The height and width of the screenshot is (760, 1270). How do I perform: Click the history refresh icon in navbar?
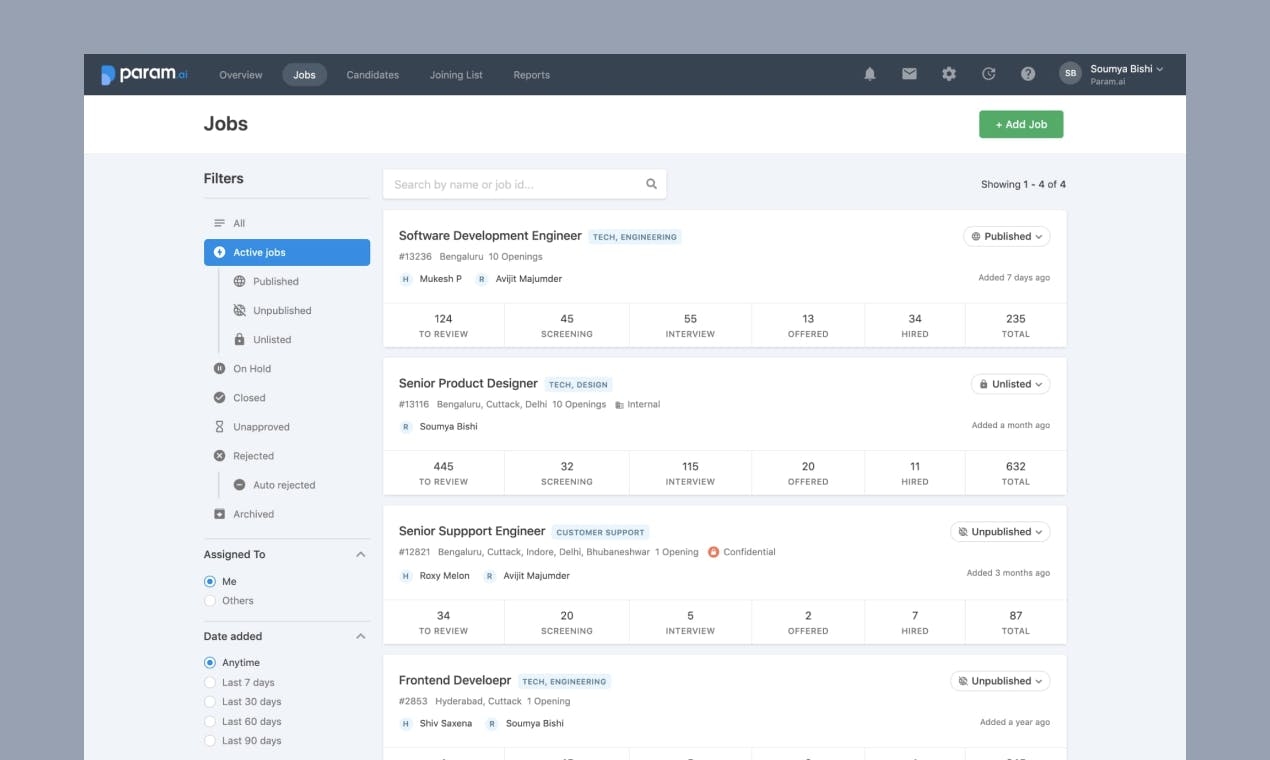click(x=988, y=74)
